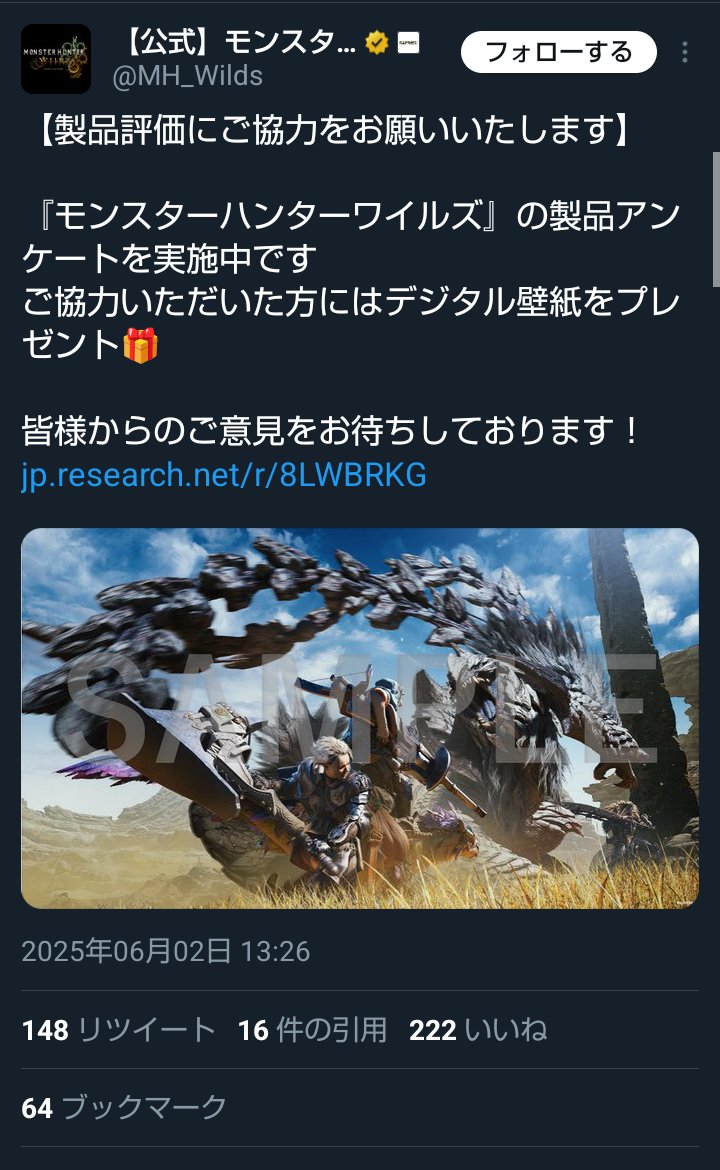
Task: View the 16 件の引用 quotes list
Action: coord(312,1030)
